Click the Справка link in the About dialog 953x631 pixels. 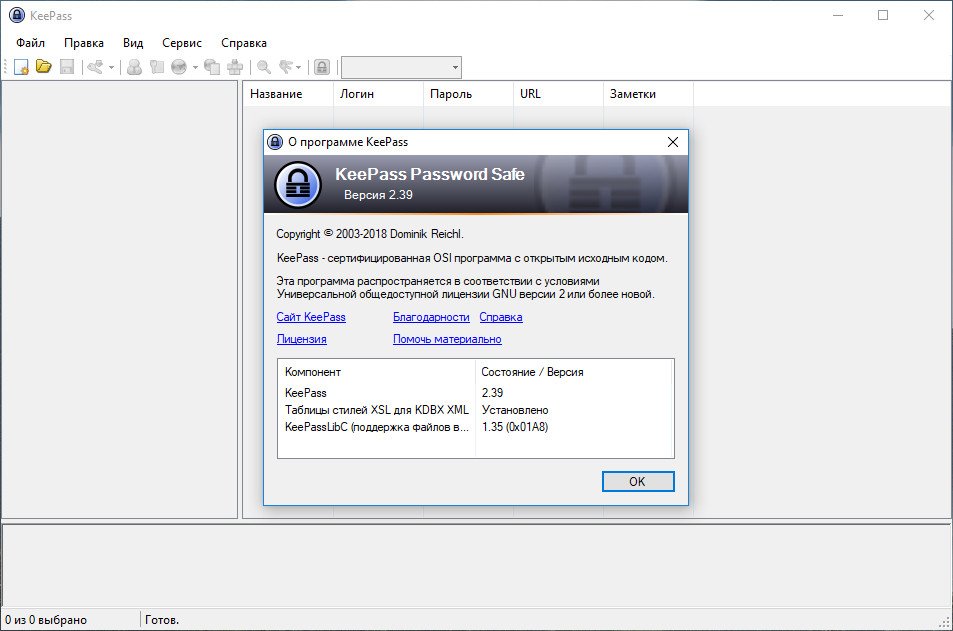[x=501, y=317]
